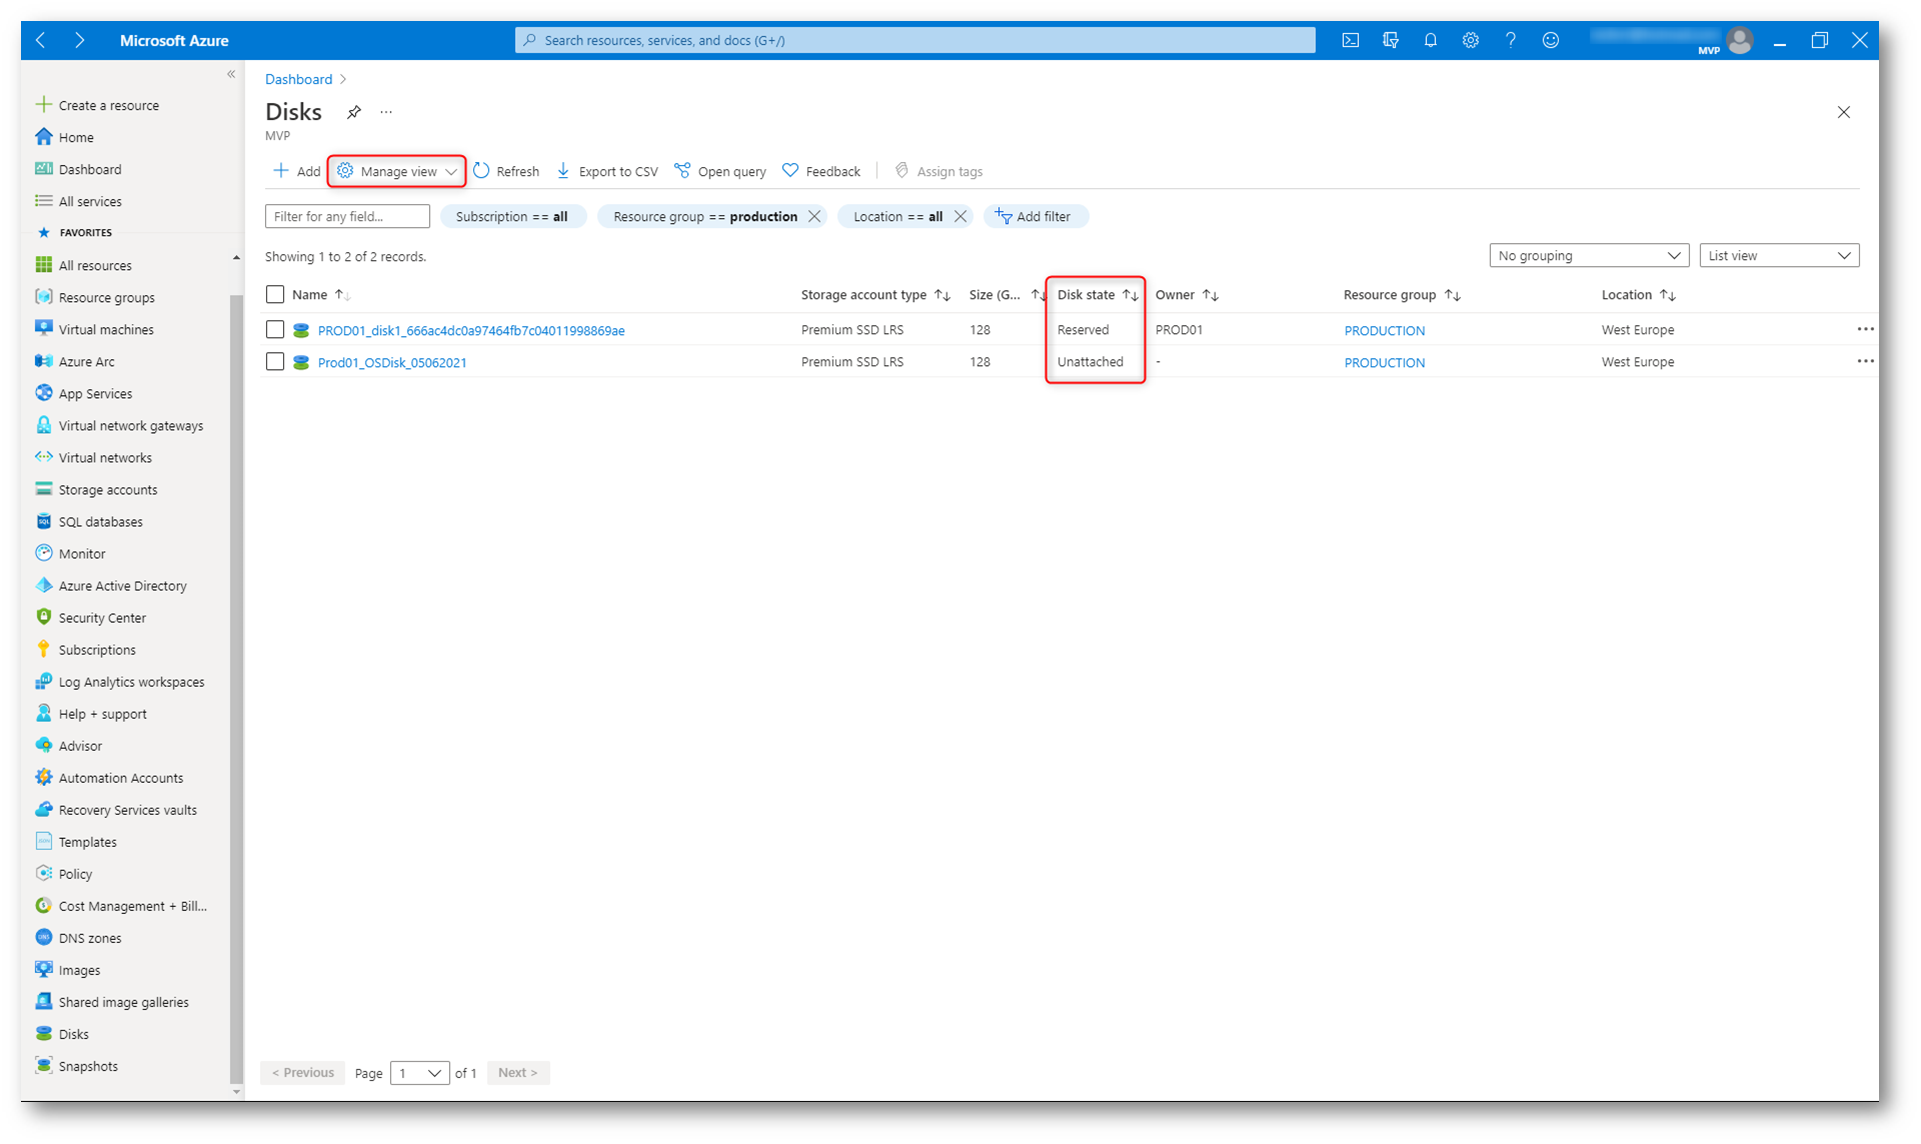Pin the Disks blade to the dashboard
1921x1144 pixels.
[354, 112]
